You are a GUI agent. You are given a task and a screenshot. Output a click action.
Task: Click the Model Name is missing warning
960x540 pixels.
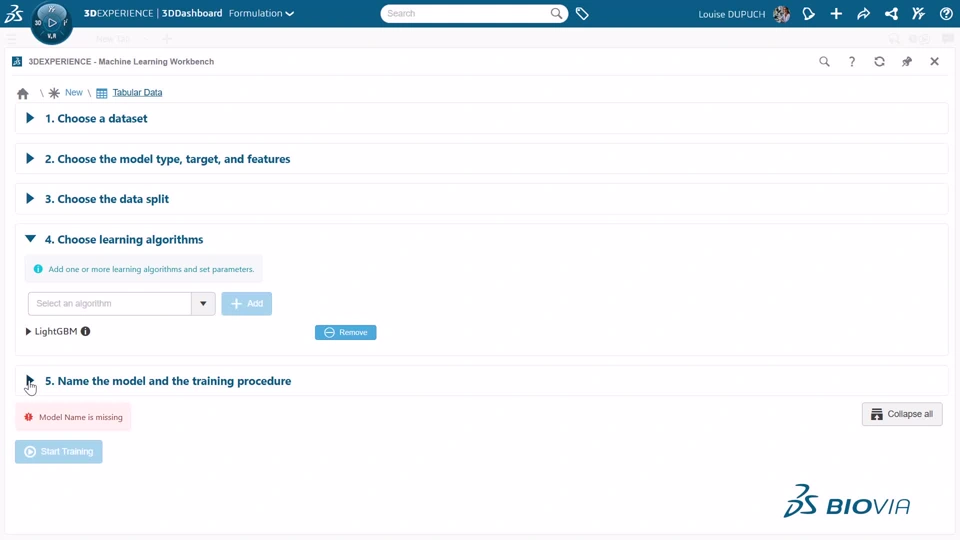[x=73, y=417]
